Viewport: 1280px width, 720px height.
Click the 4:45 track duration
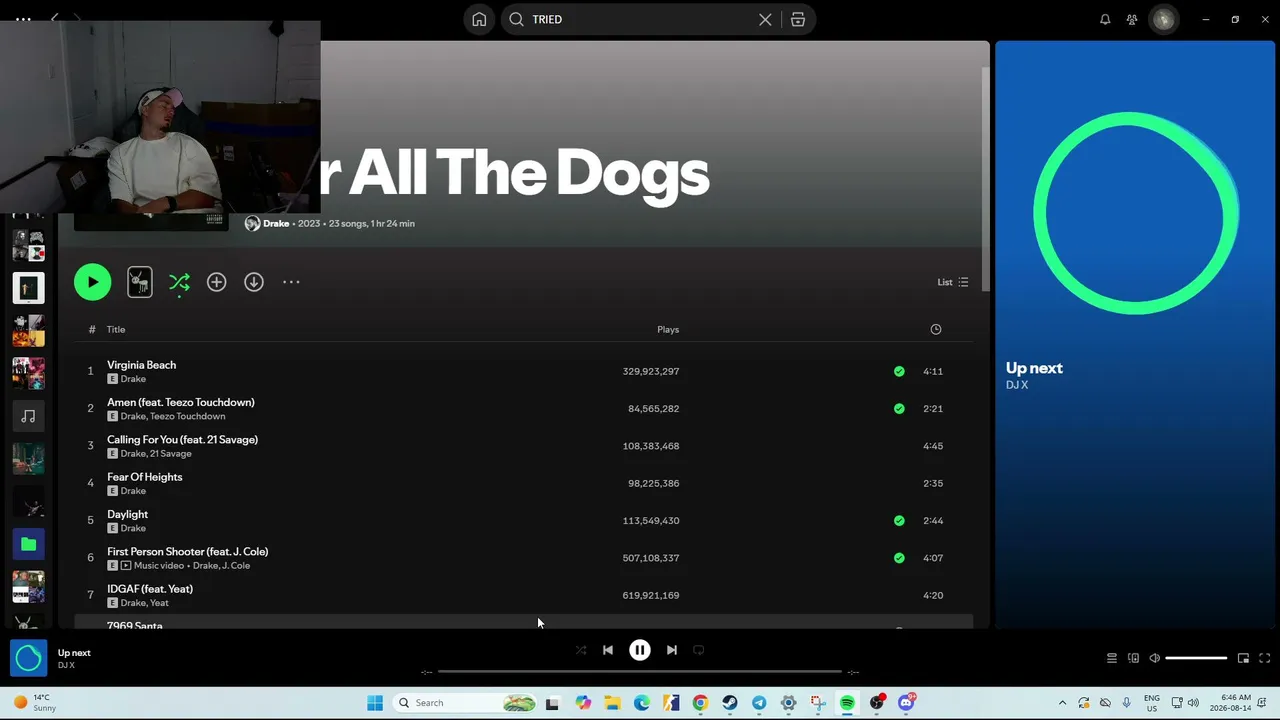pos(933,446)
